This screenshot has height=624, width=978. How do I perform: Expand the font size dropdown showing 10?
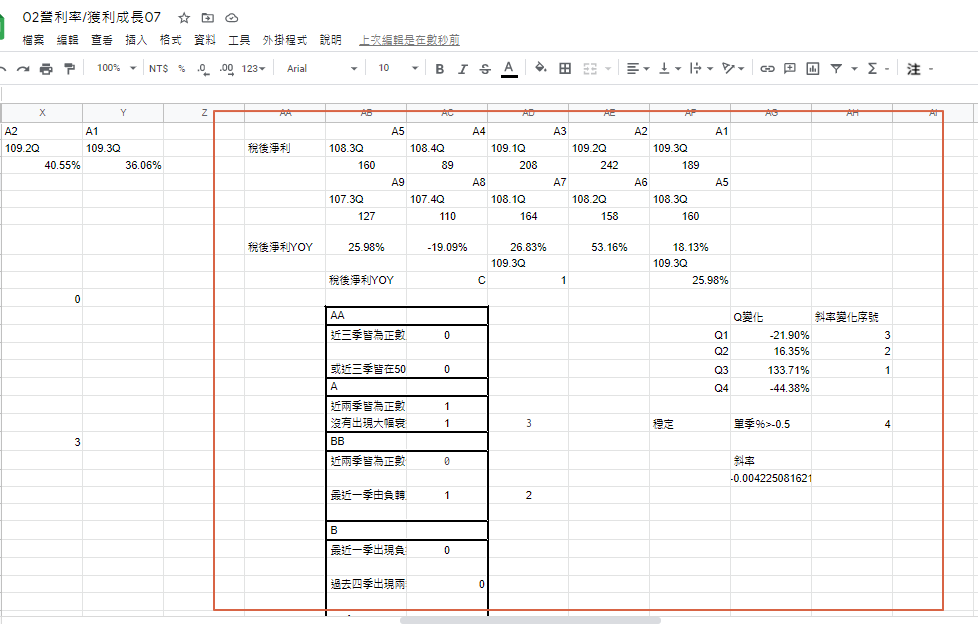[397, 69]
